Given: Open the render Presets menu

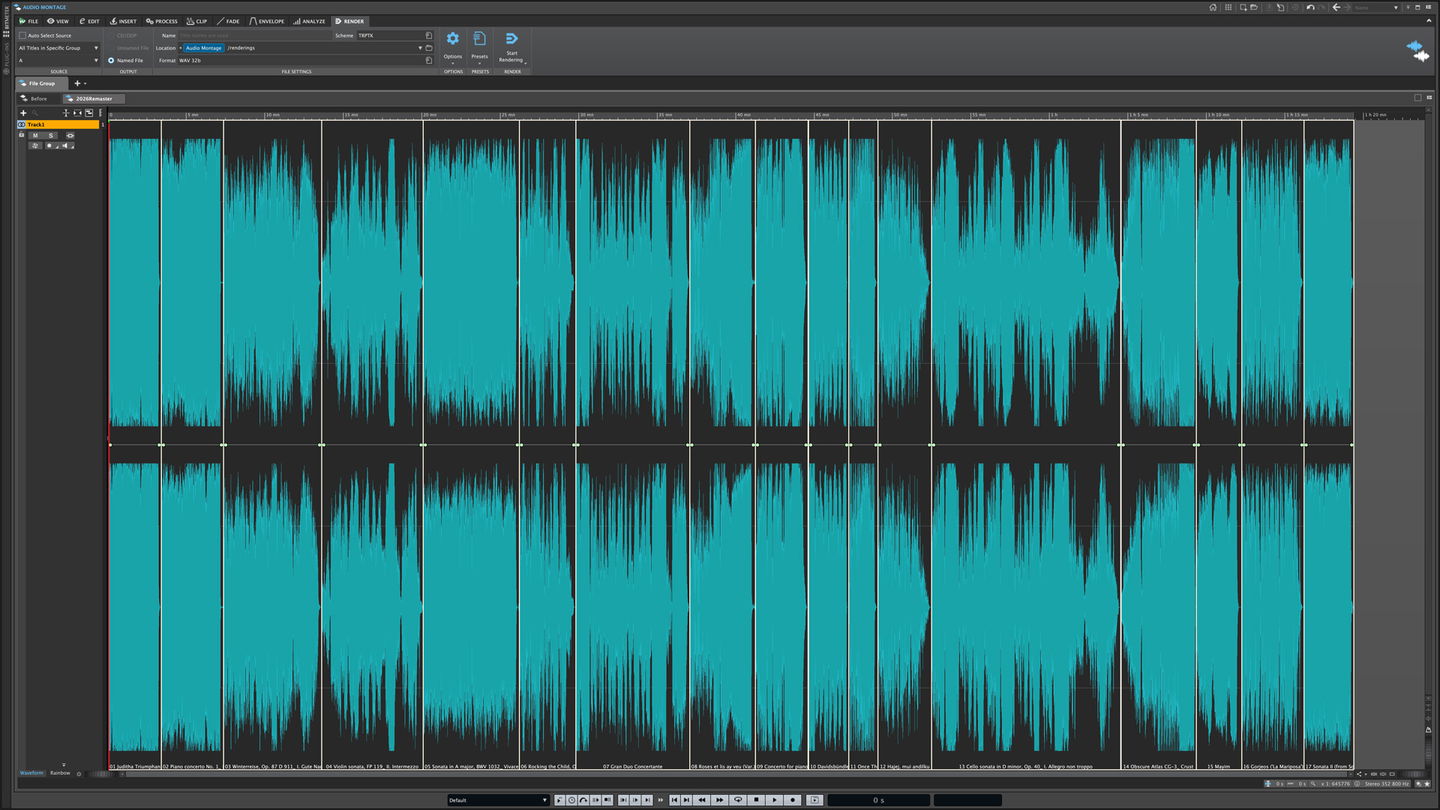Looking at the screenshot, I should 480,39.
